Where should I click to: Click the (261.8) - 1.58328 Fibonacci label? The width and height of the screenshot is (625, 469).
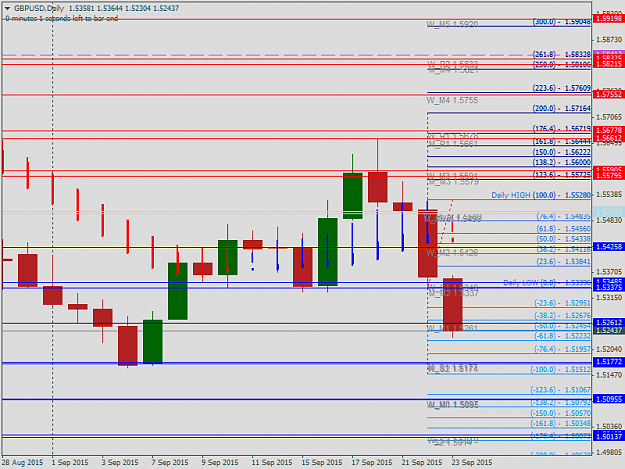point(561,54)
